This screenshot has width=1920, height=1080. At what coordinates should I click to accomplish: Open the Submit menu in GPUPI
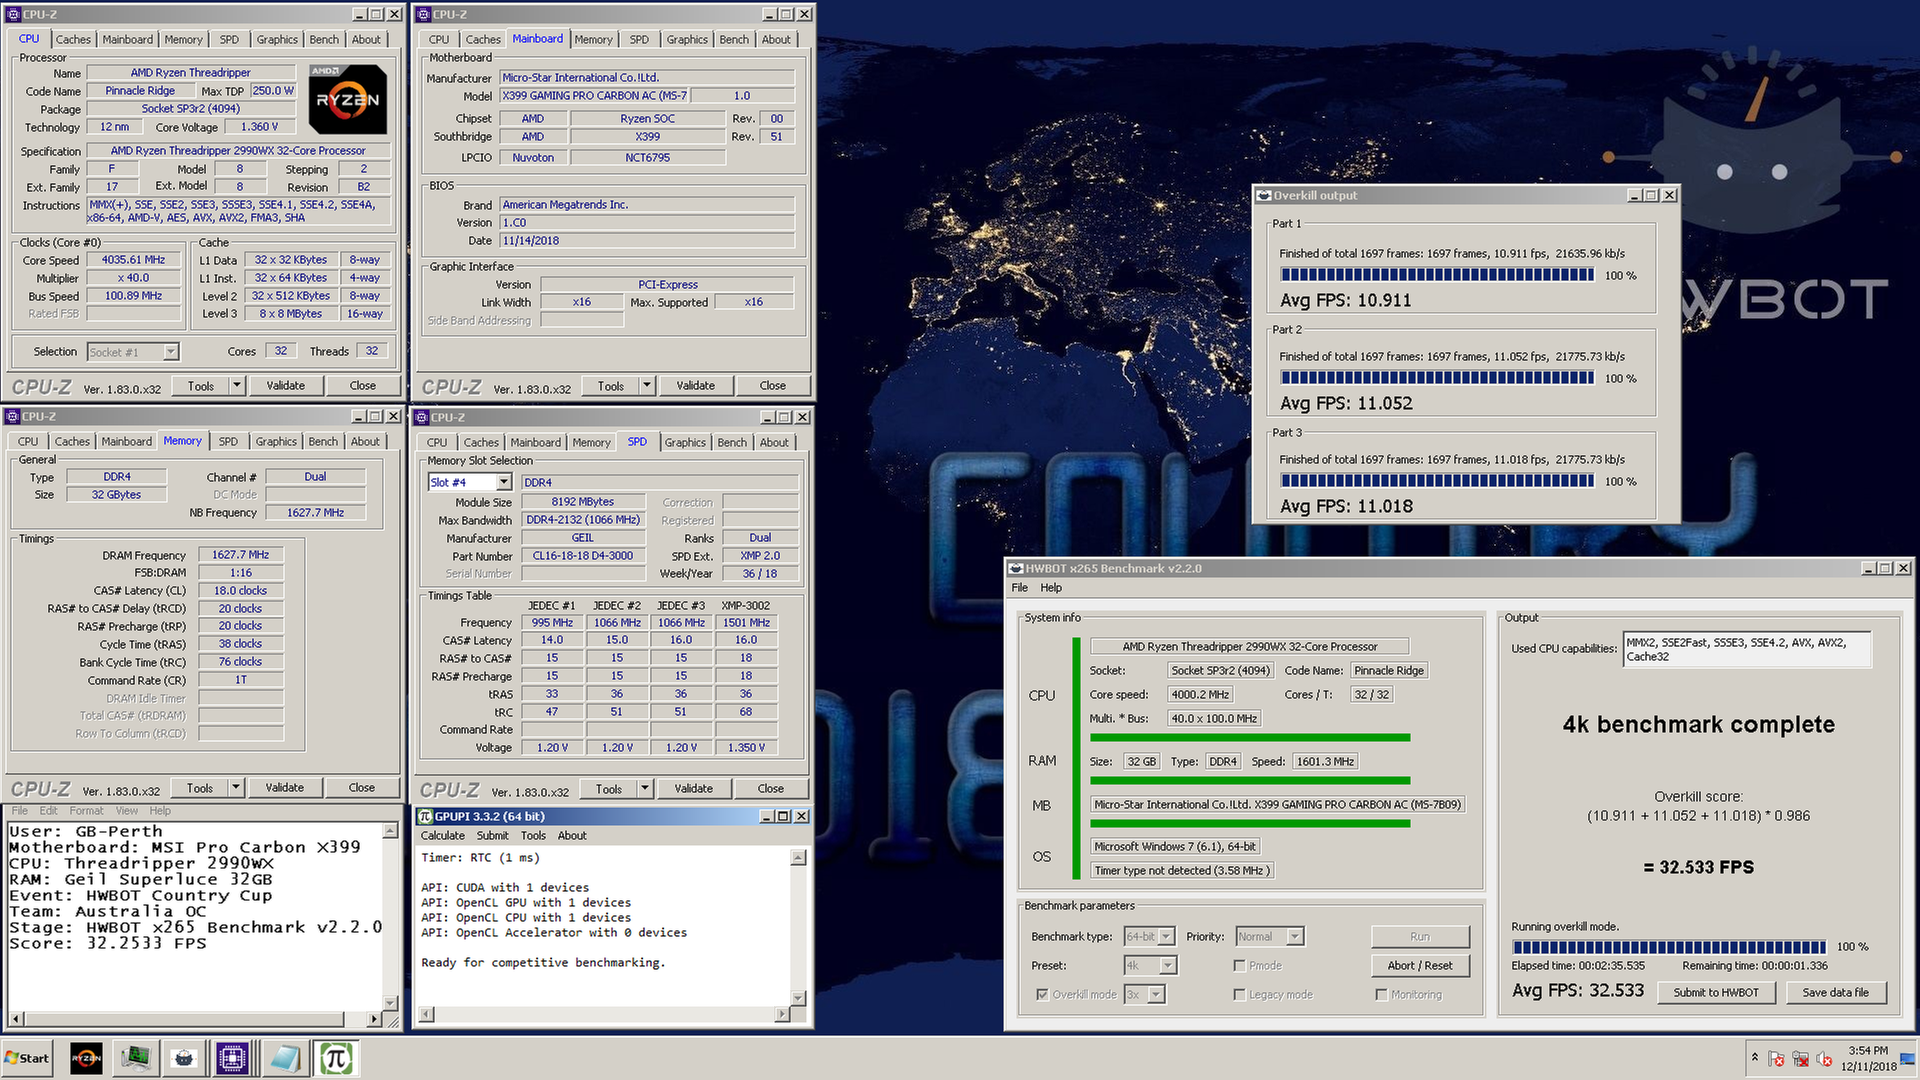pyautogui.click(x=492, y=835)
